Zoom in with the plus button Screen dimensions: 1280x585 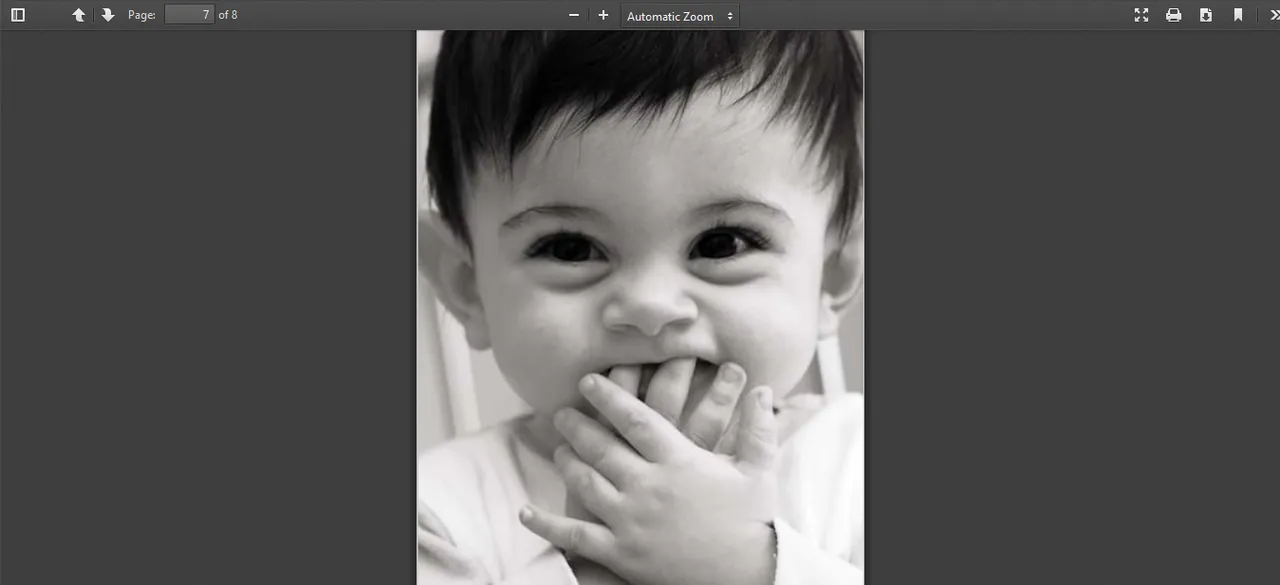[603, 15]
